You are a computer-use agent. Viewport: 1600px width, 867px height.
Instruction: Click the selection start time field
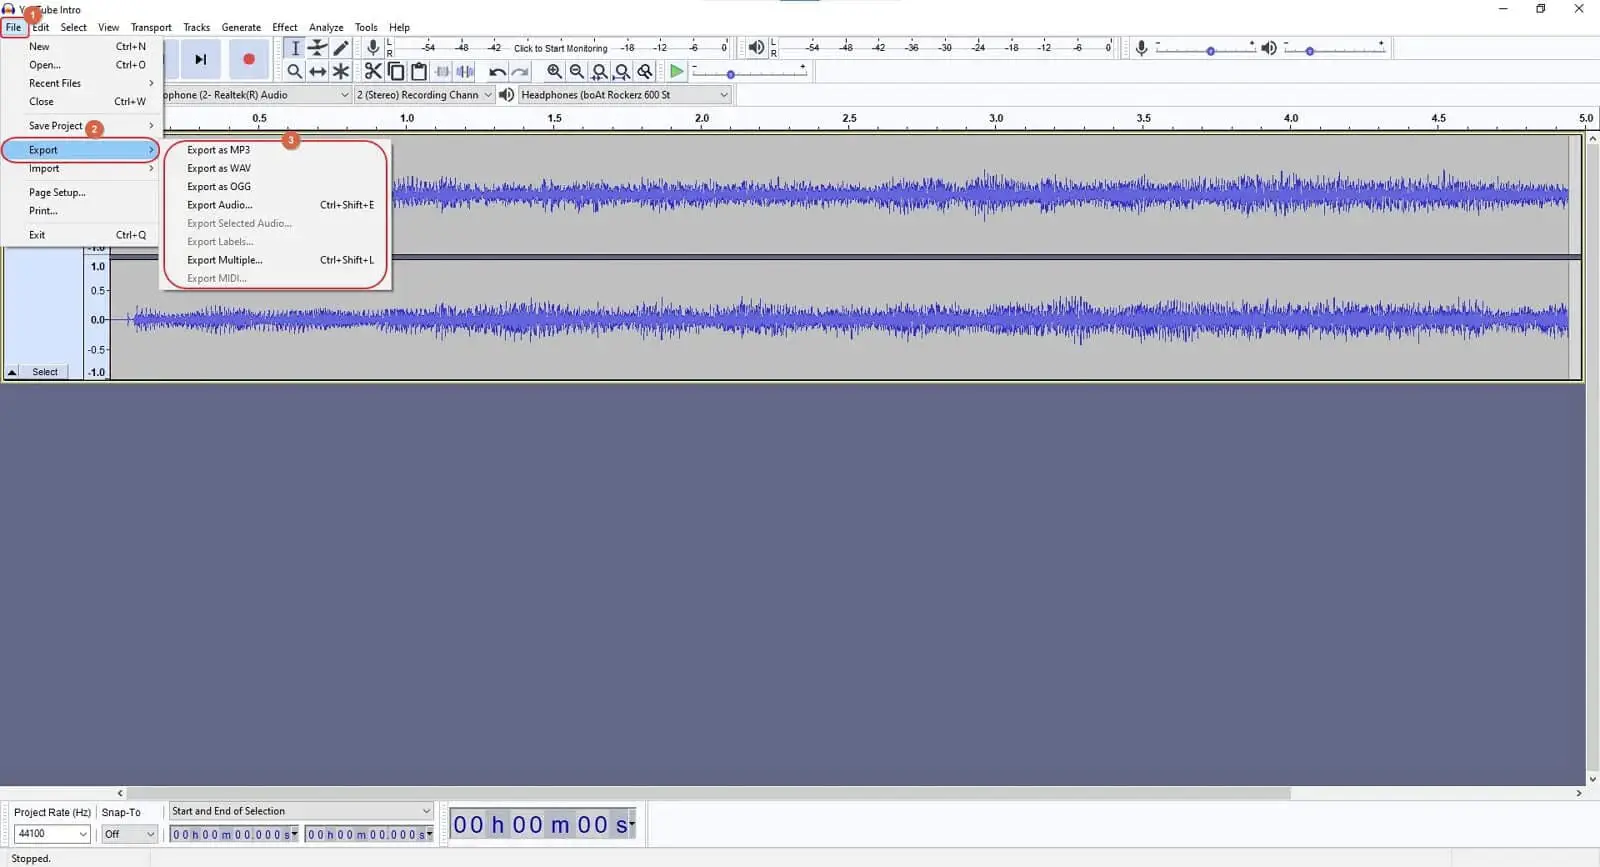(x=235, y=834)
